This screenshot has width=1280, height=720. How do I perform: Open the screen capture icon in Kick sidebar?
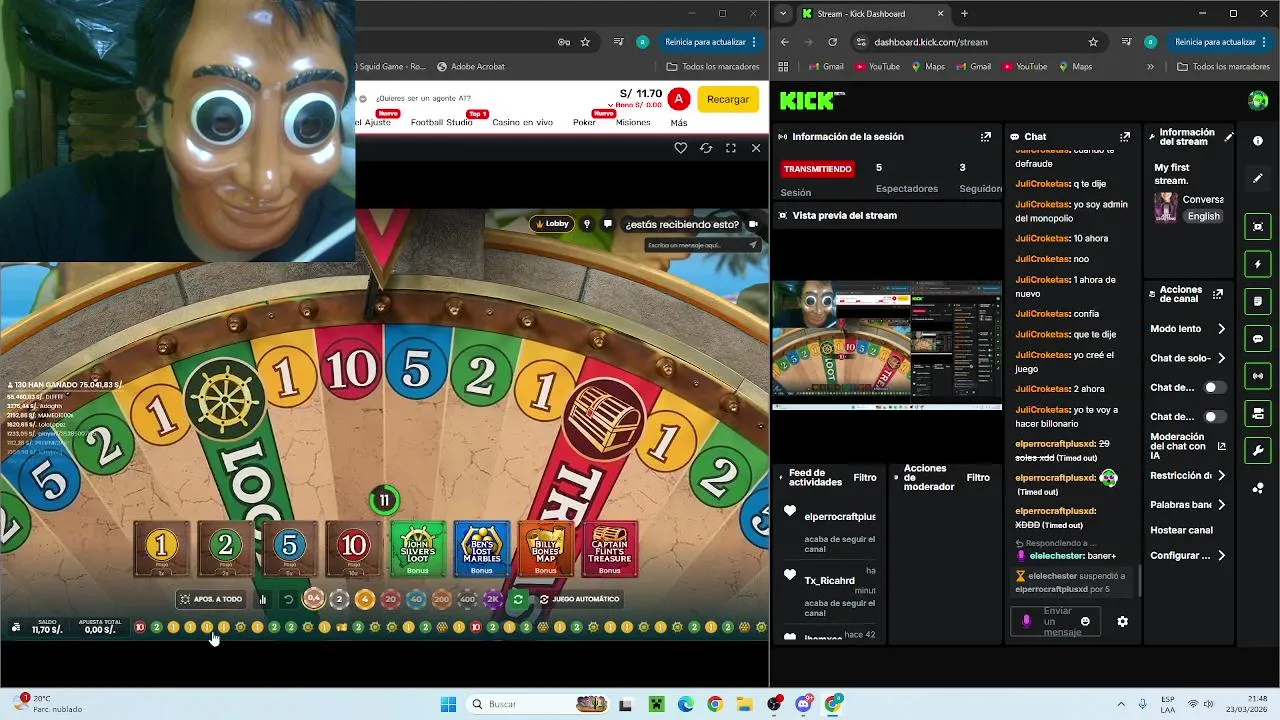(x=1258, y=227)
